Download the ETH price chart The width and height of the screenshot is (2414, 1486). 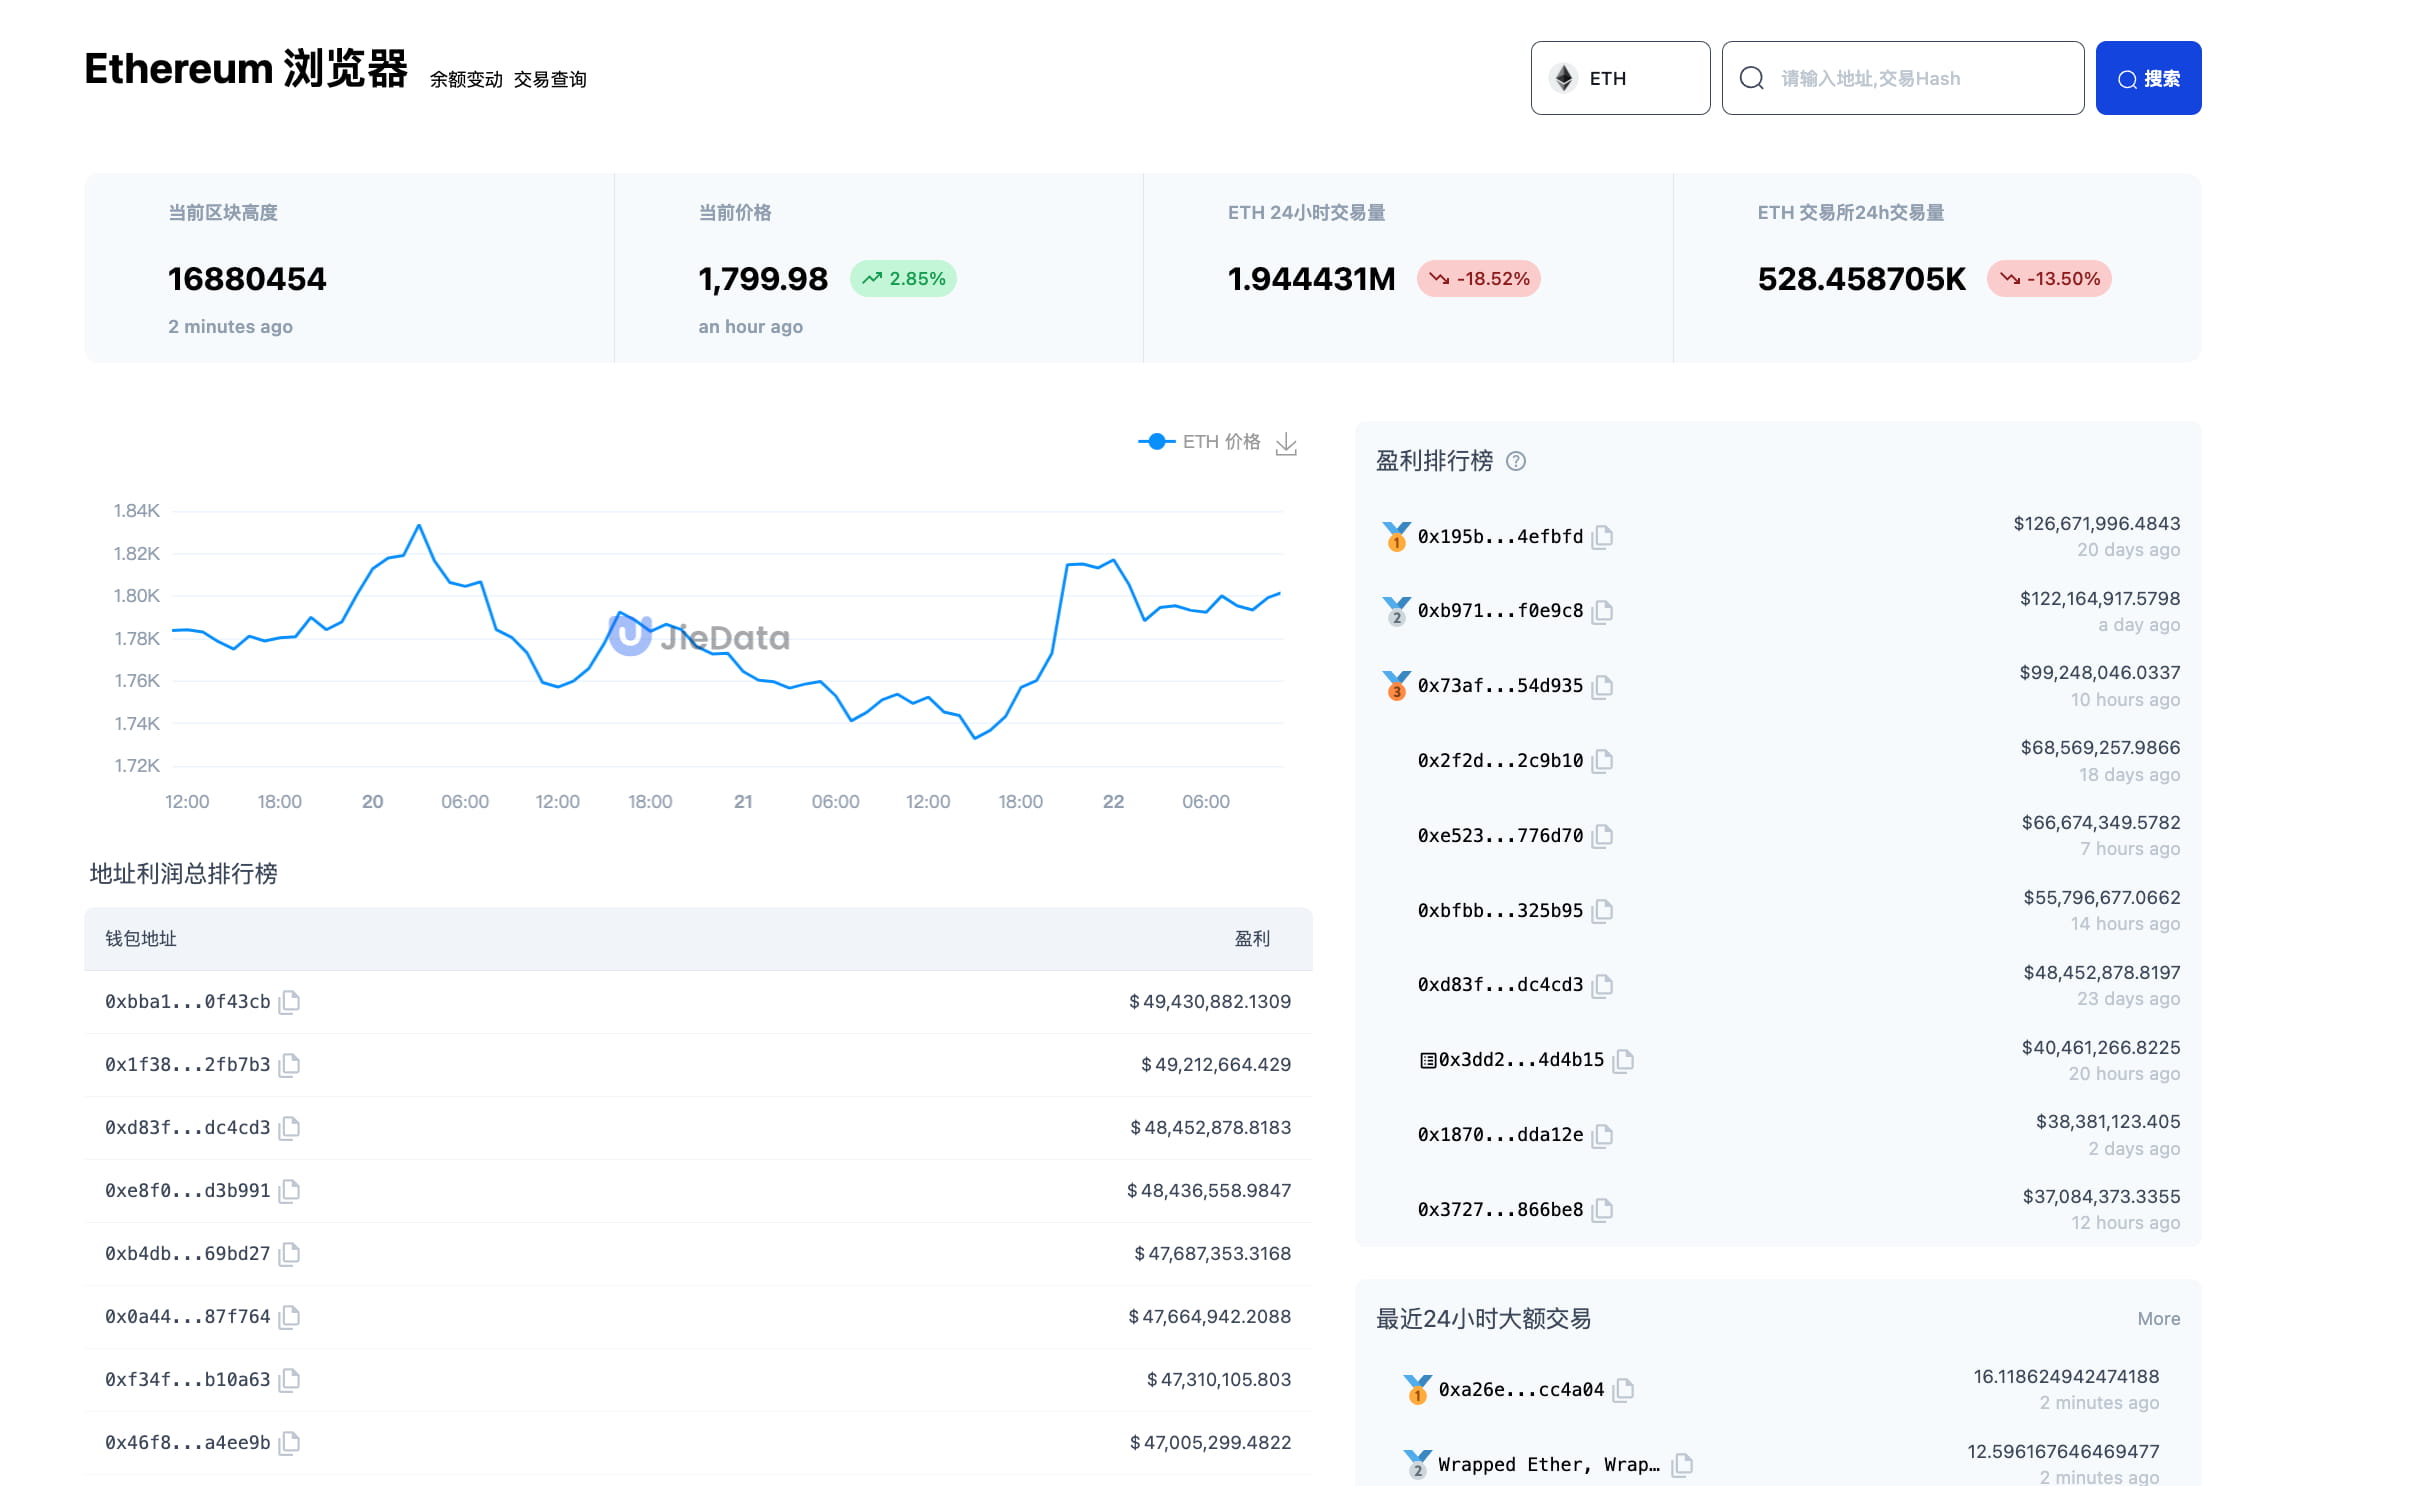(1286, 443)
